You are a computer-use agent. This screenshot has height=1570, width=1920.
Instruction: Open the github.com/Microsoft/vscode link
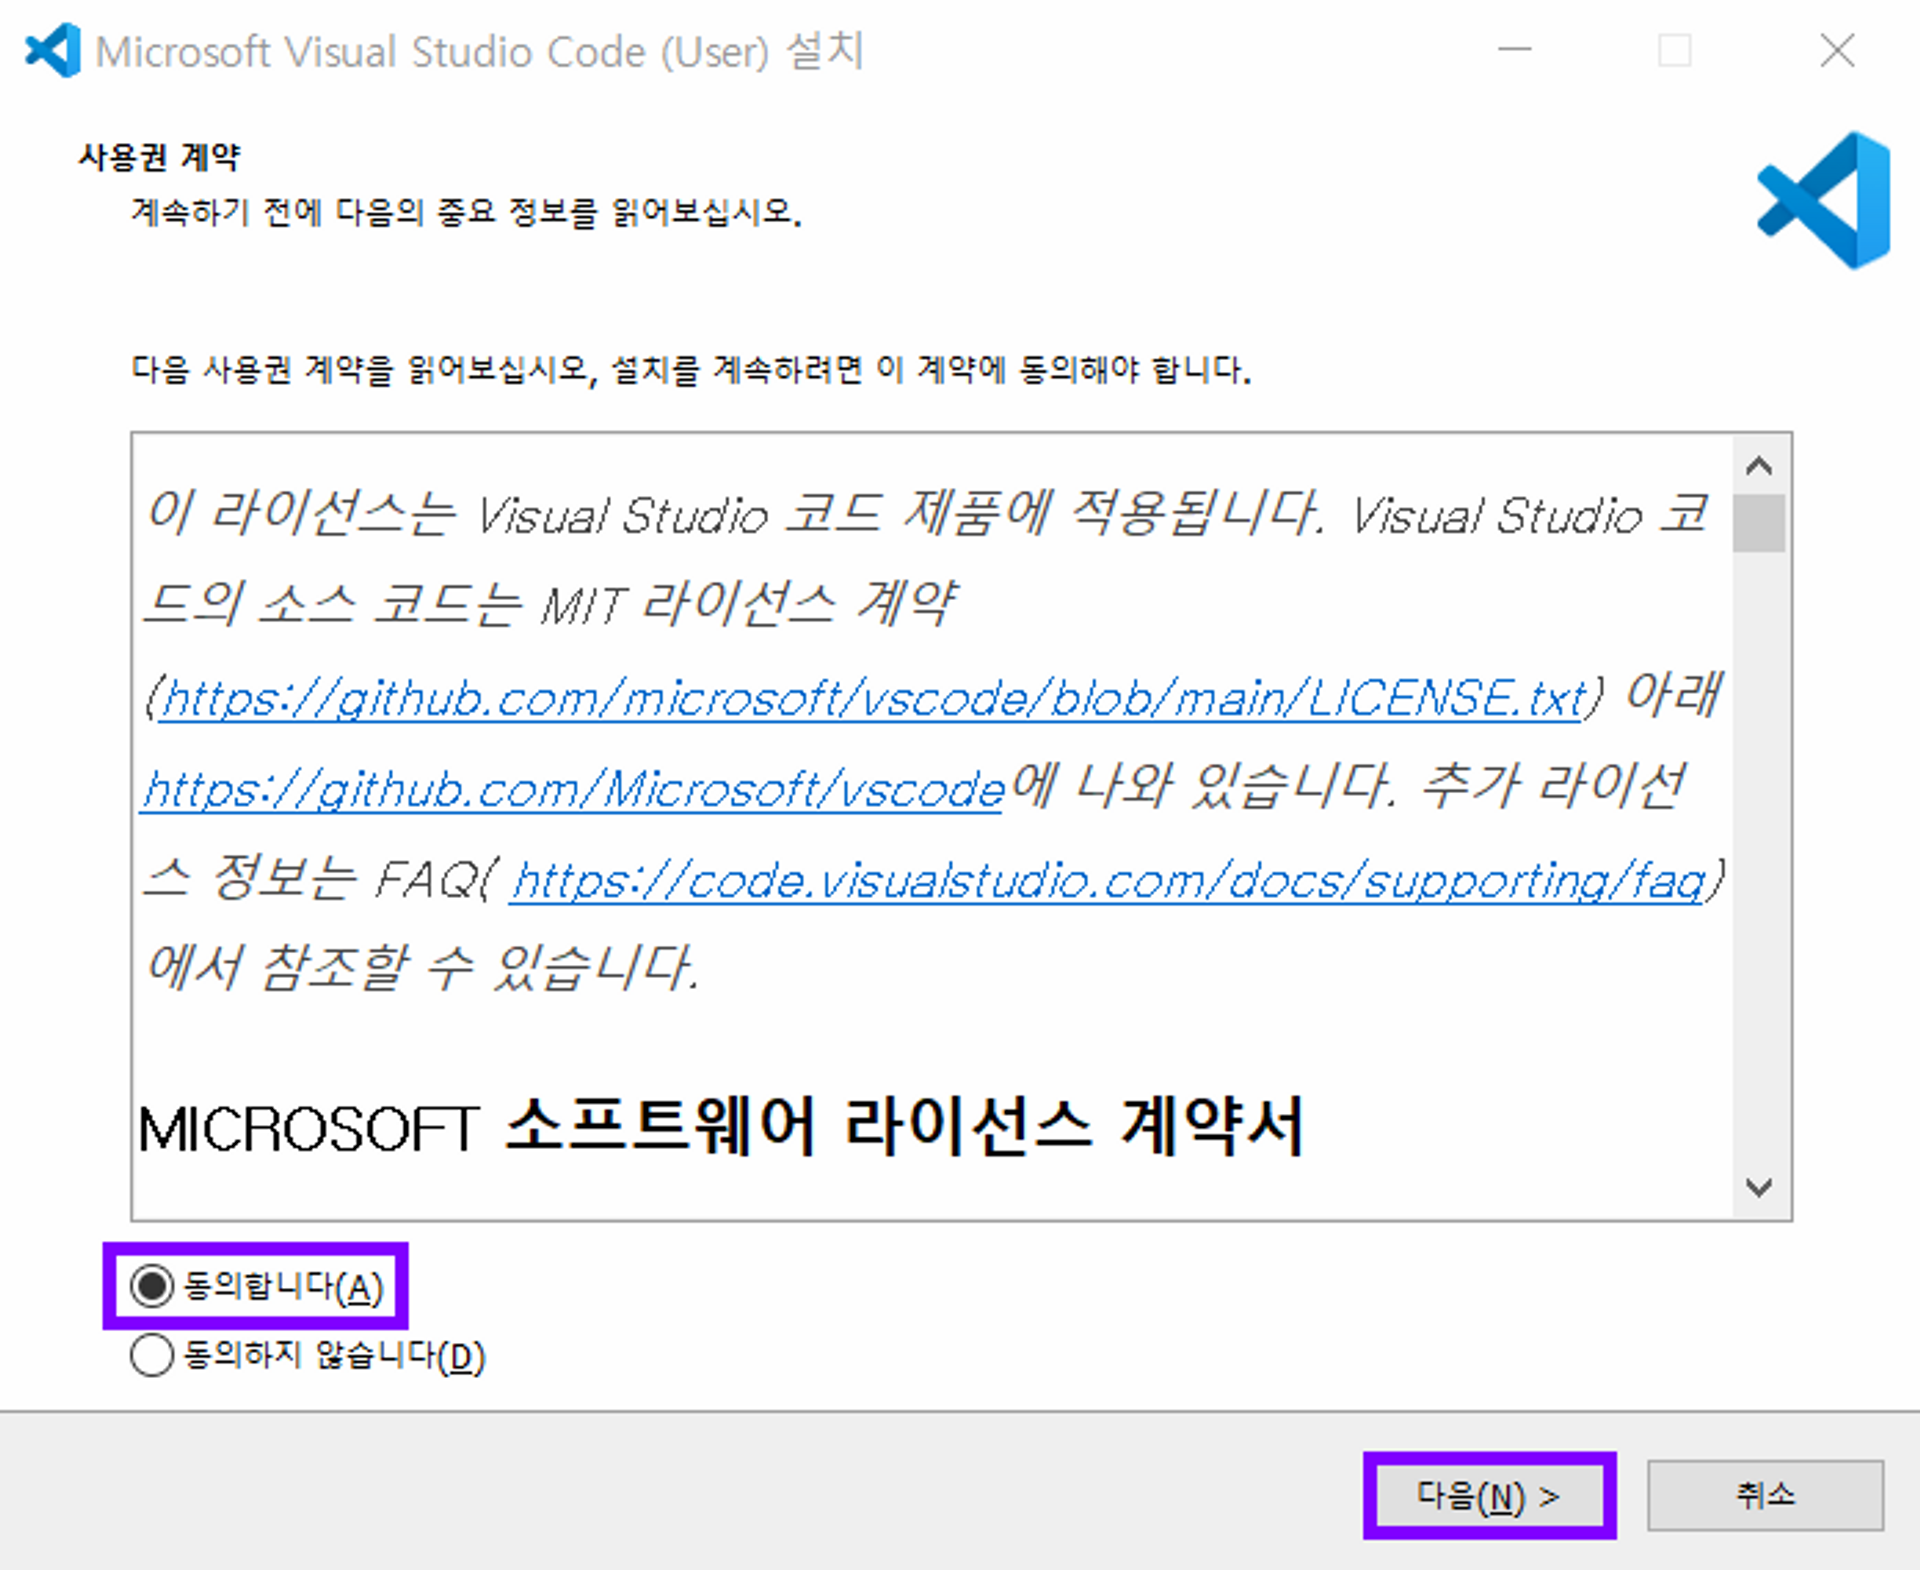tap(572, 790)
